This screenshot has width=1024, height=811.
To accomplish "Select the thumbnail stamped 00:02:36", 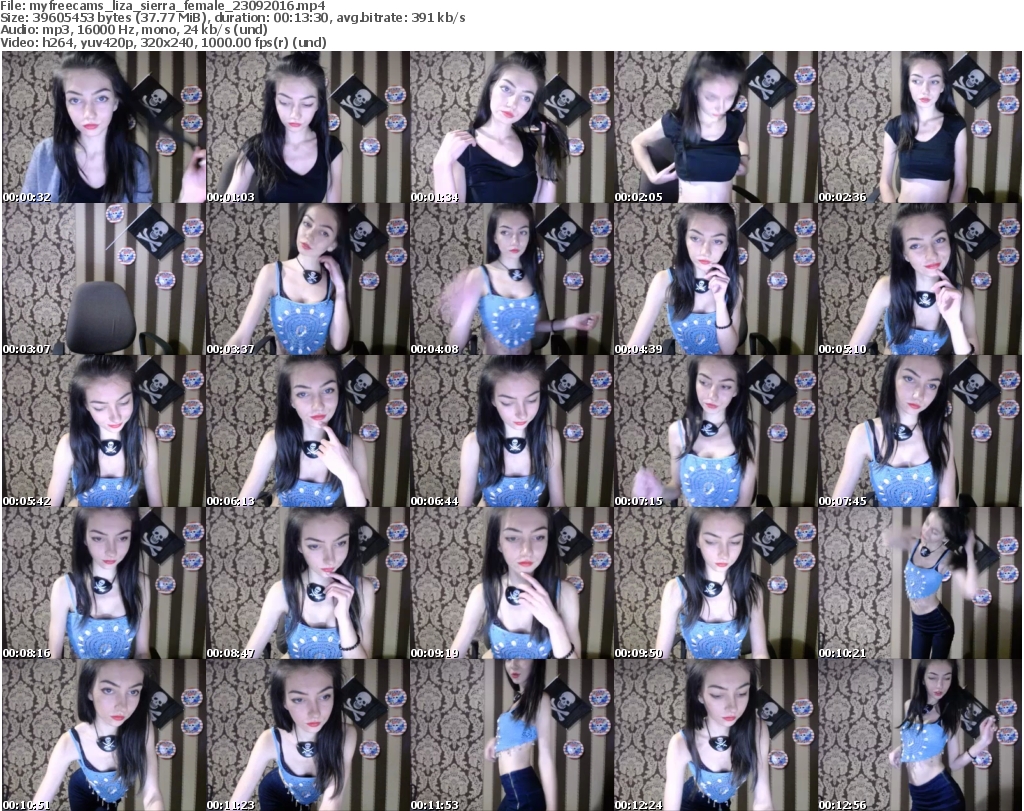I will coord(920,127).
